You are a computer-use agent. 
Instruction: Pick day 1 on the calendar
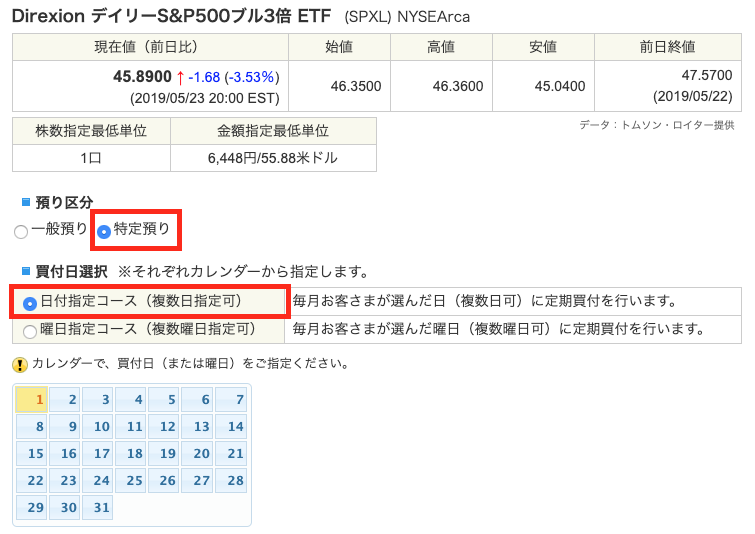click(32, 400)
